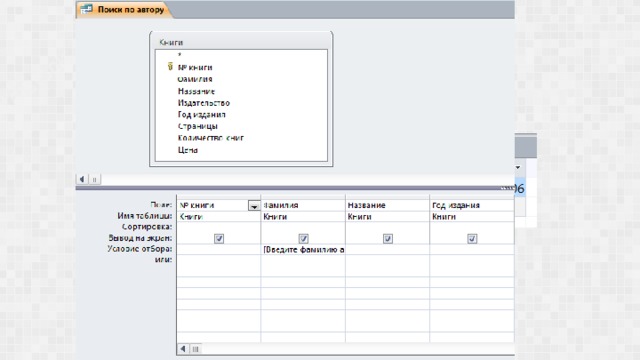This screenshot has width=640, height=360.
Task: Toggle show checkbox for Фамилия column
Action: [303, 238]
